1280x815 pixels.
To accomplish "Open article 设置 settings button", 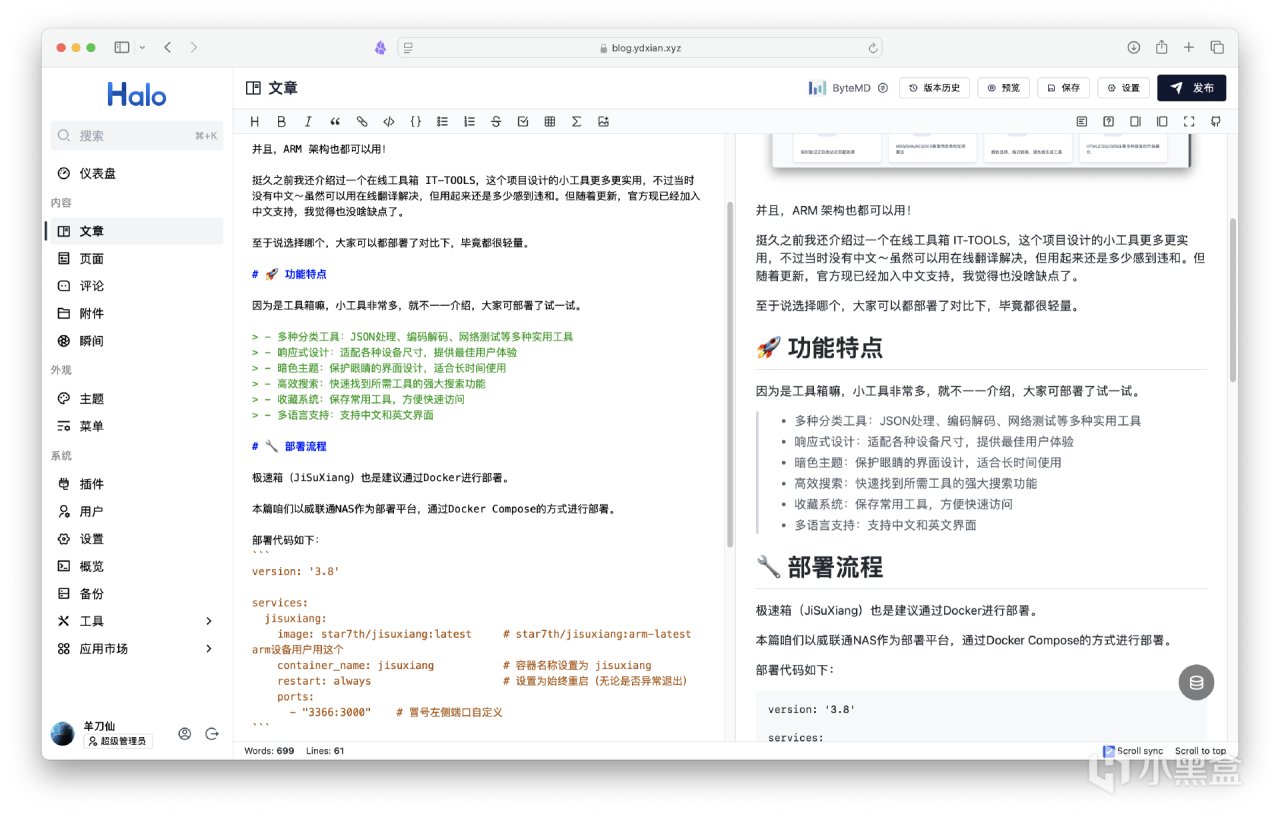I will click(1123, 88).
